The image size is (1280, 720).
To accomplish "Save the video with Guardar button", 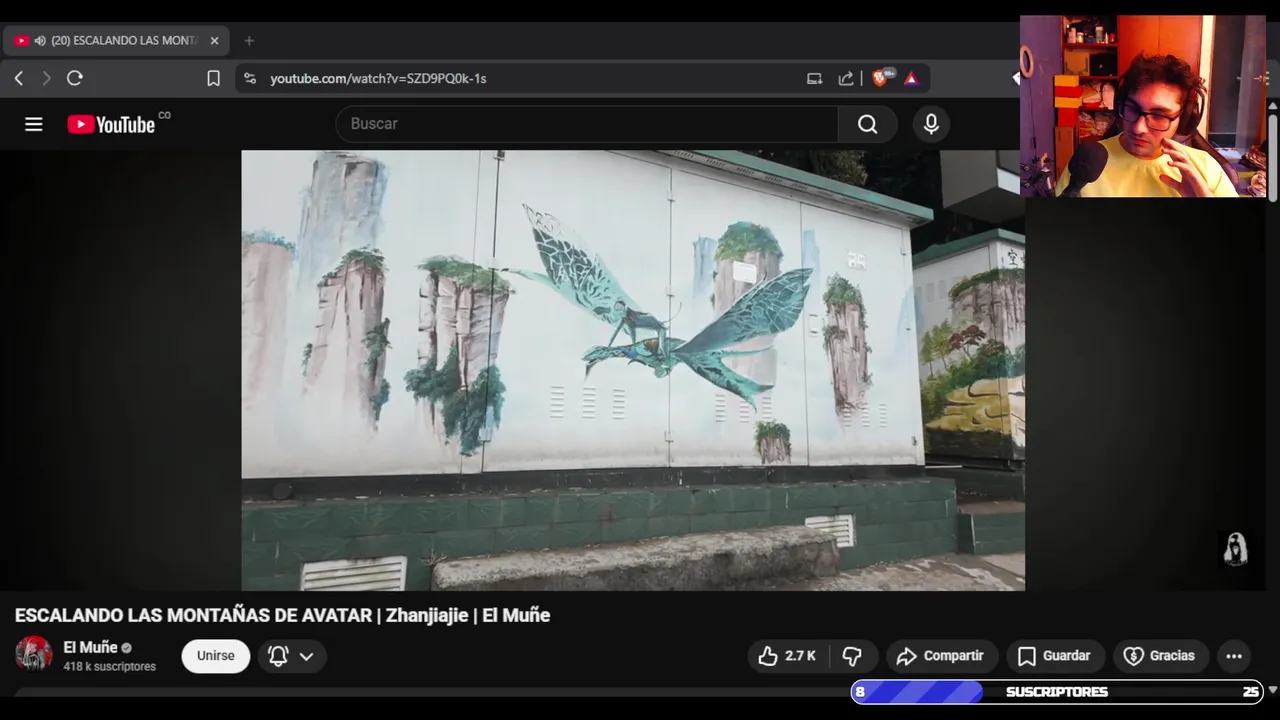I will click(1055, 656).
